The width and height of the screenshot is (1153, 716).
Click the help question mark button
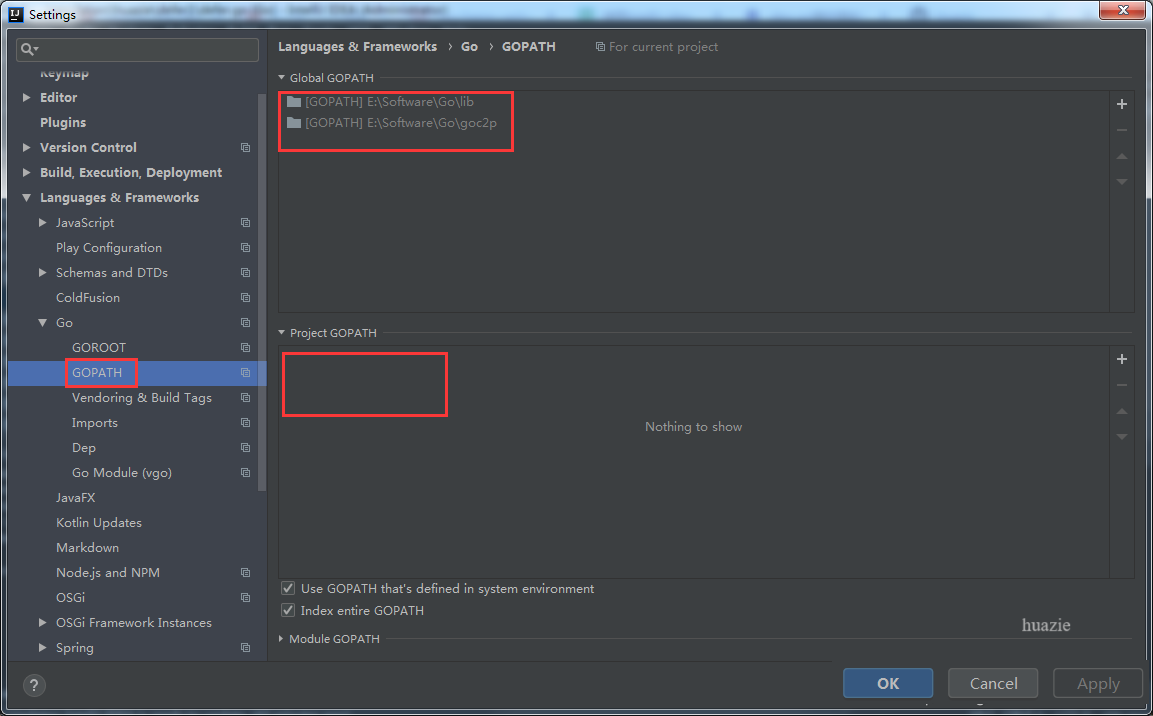(34, 685)
